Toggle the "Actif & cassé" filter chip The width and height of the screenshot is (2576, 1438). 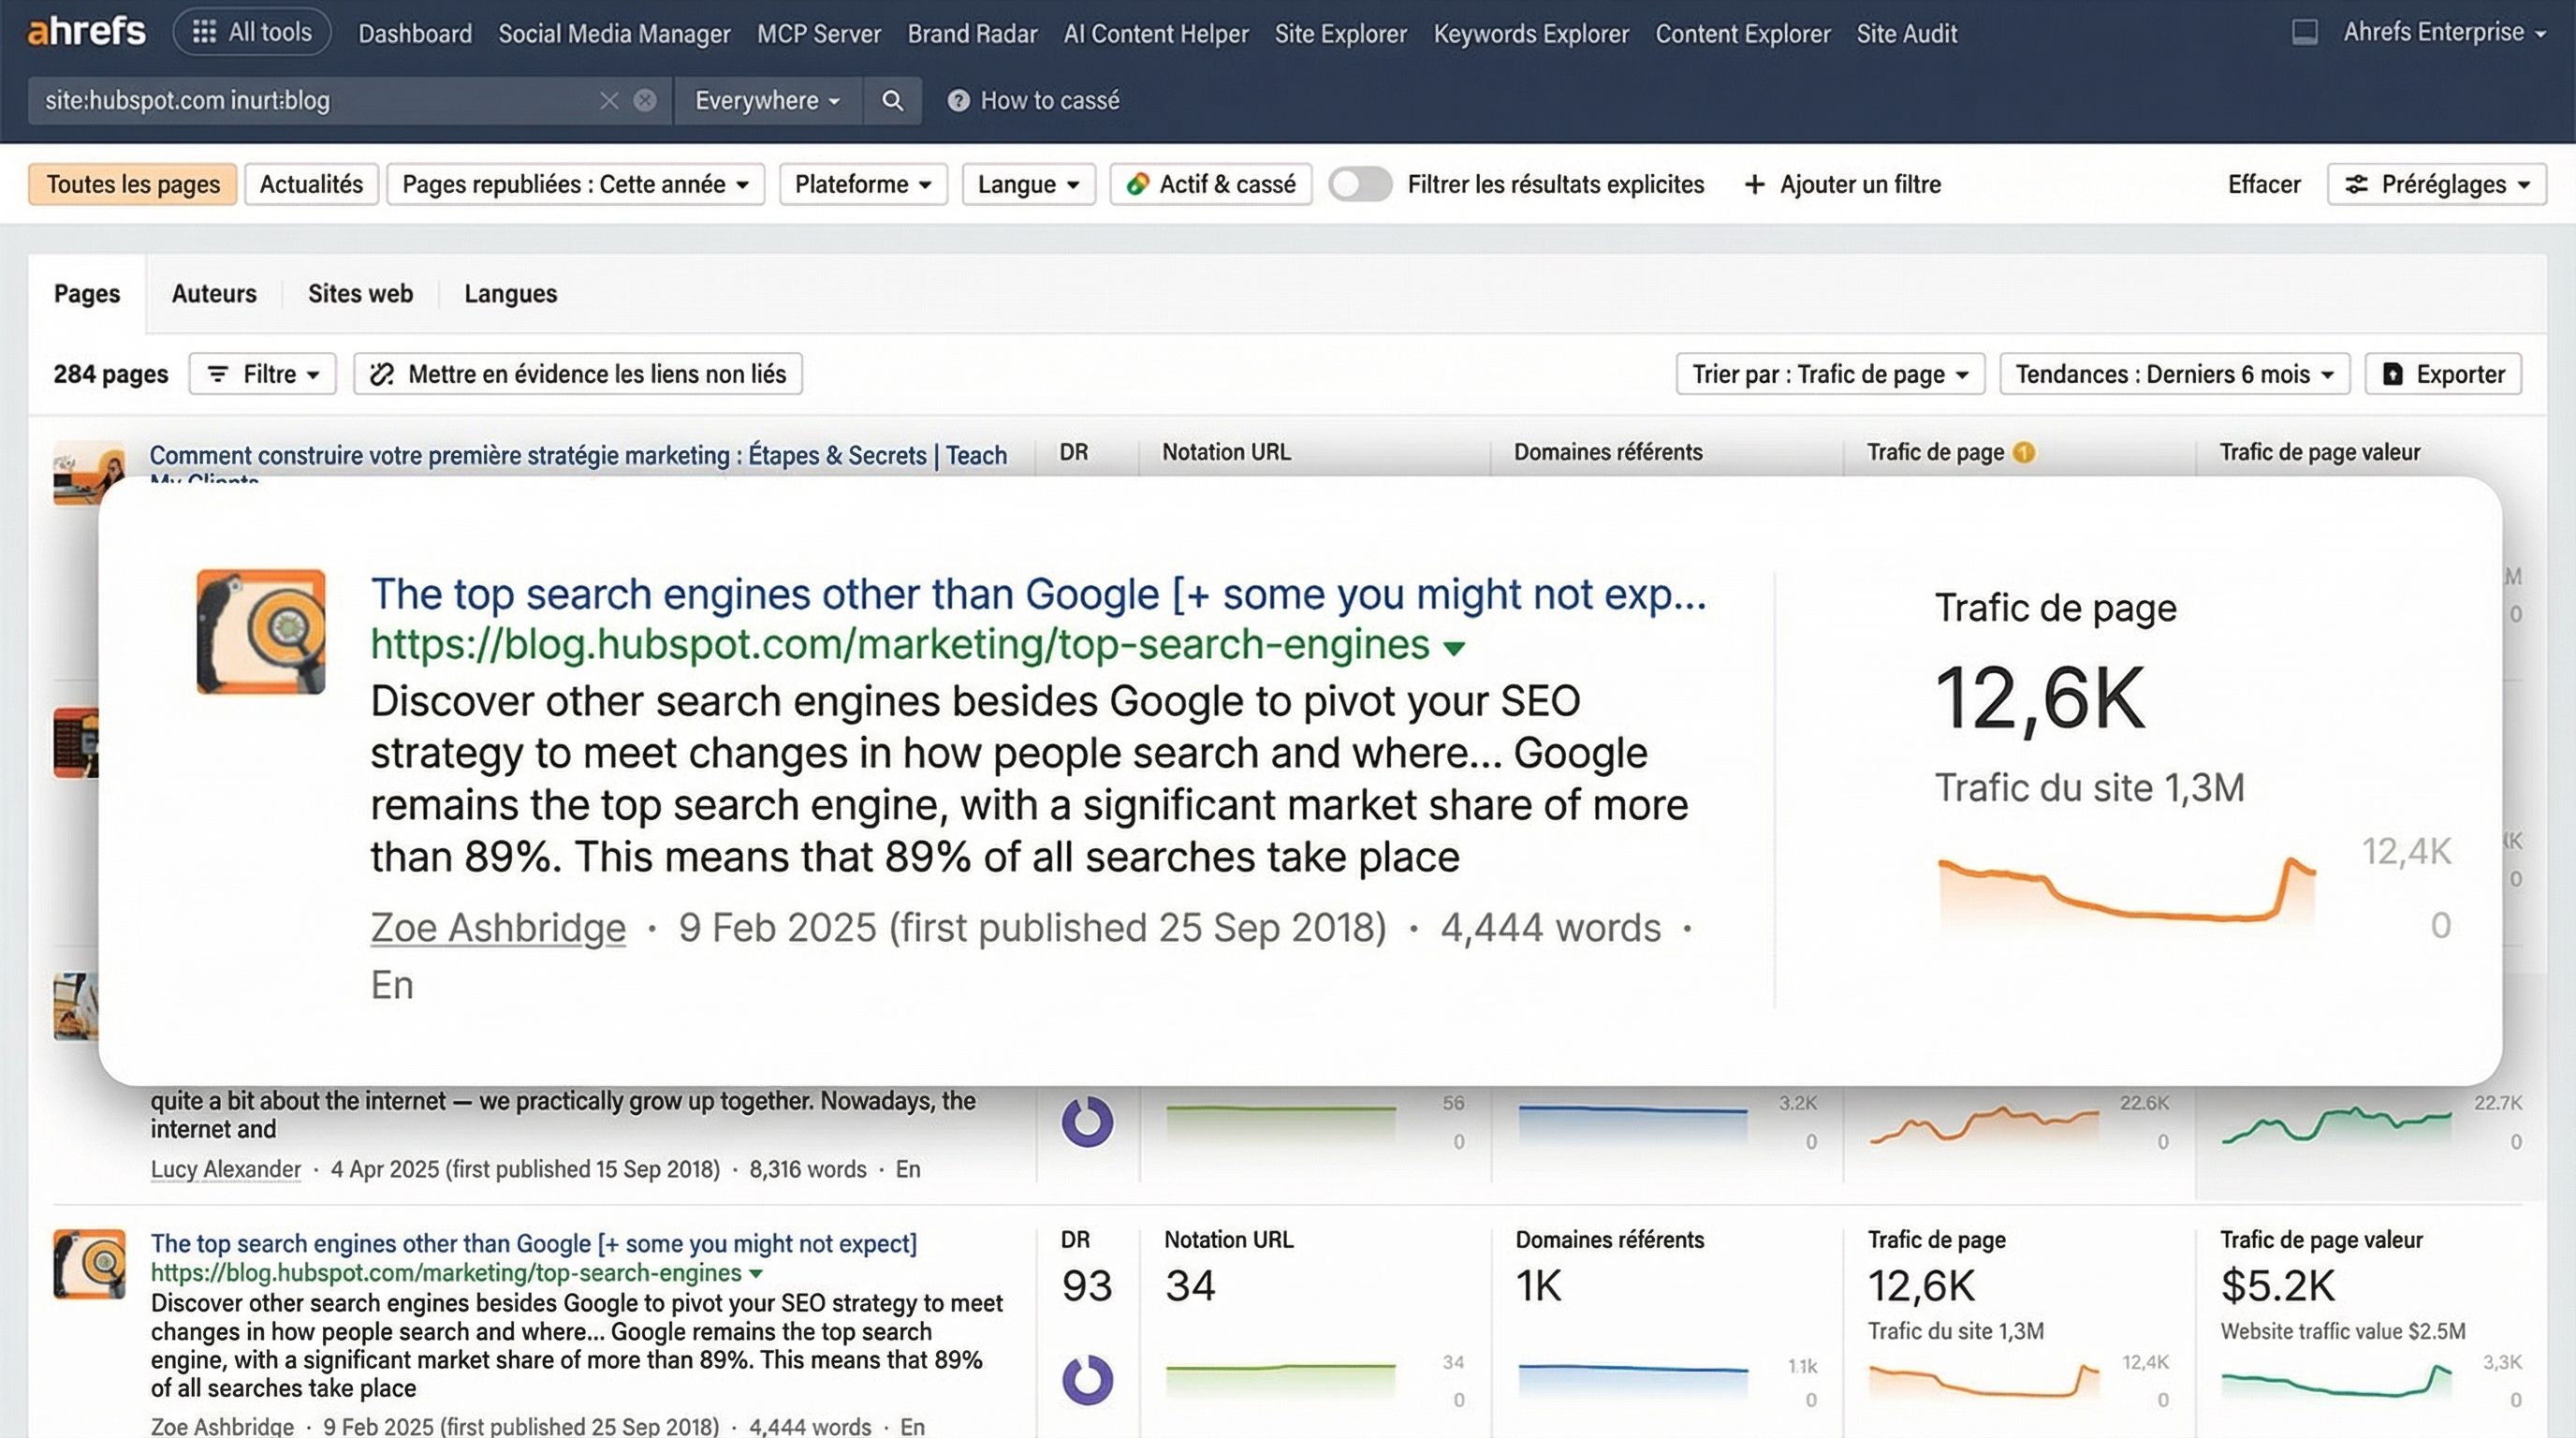(x=1210, y=184)
